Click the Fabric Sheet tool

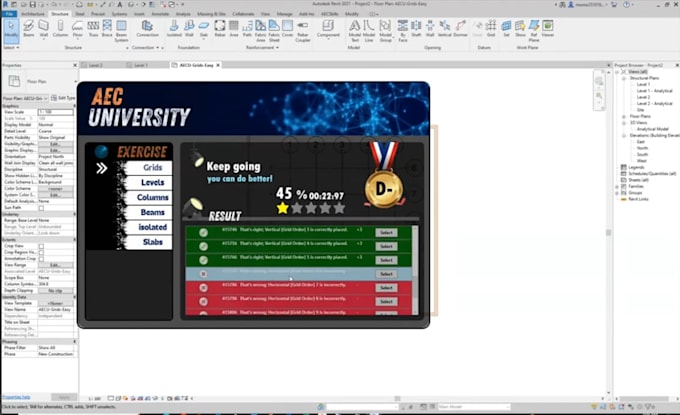click(274, 30)
